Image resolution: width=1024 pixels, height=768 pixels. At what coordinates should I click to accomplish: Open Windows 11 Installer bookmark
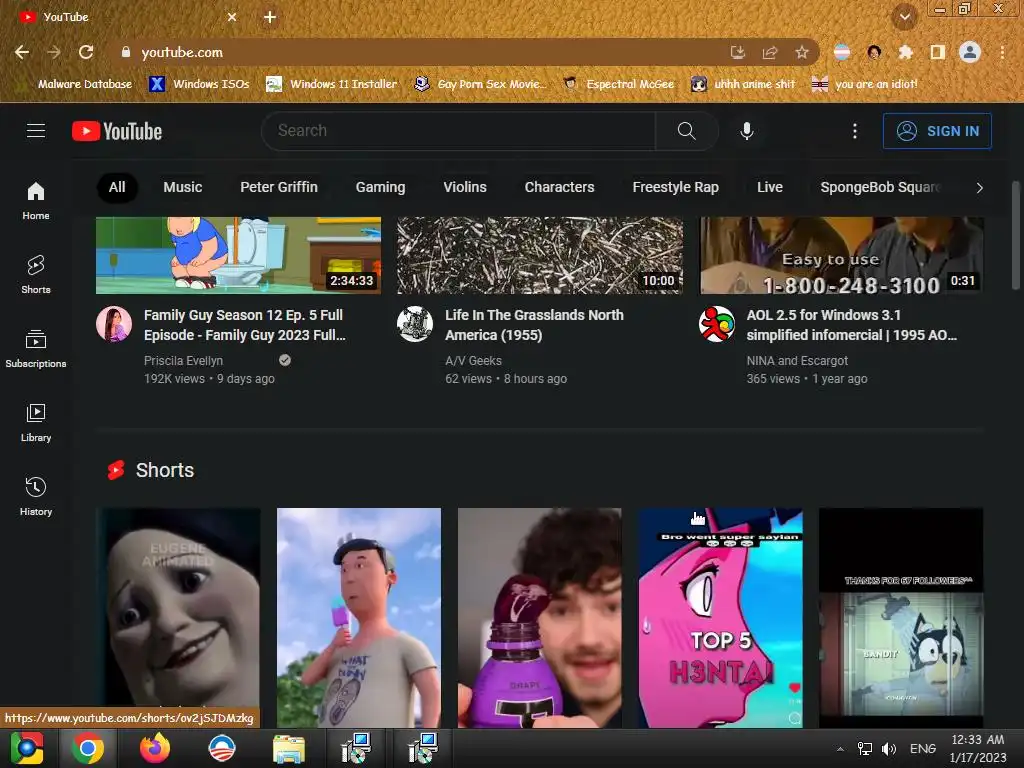332,84
